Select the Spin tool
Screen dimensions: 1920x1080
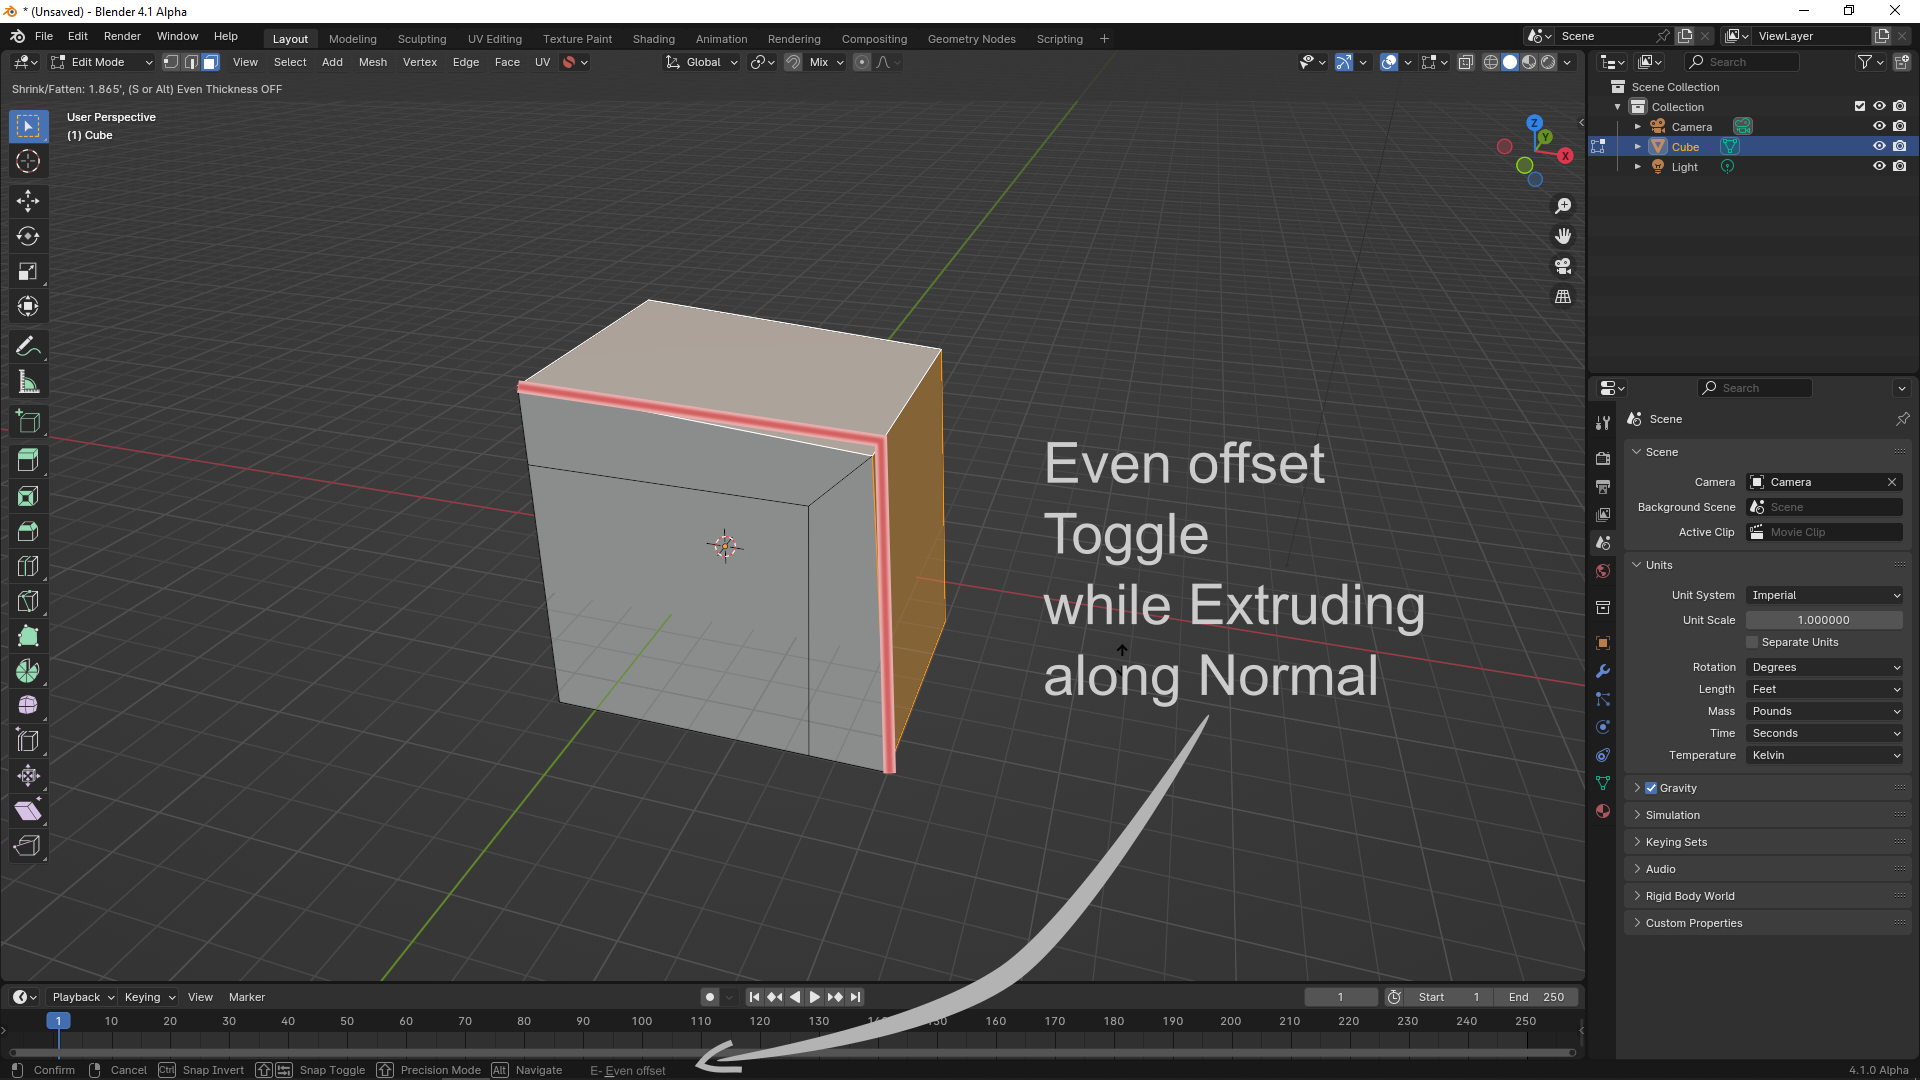pyautogui.click(x=28, y=671)
